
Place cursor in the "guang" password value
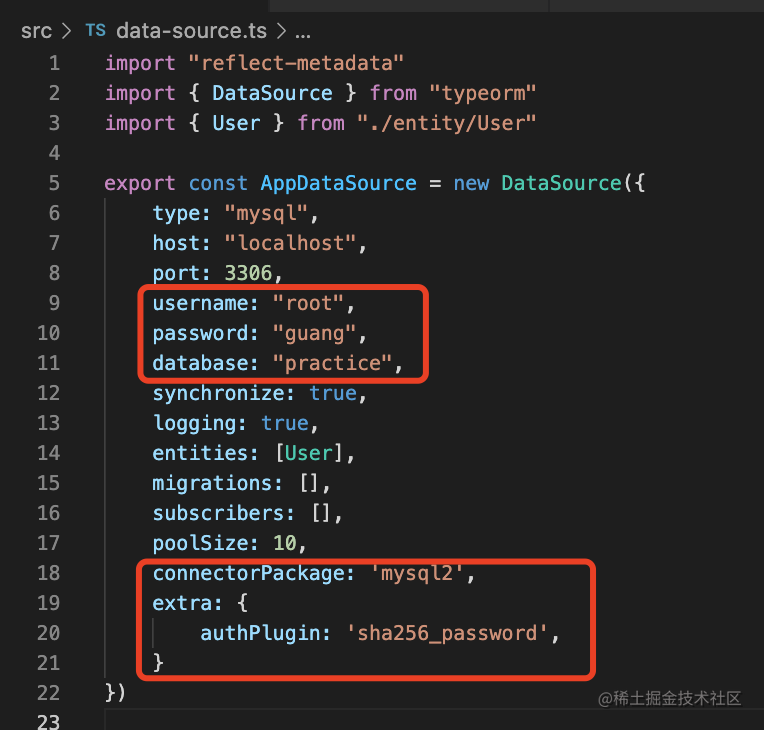click(x=313, y=333)
